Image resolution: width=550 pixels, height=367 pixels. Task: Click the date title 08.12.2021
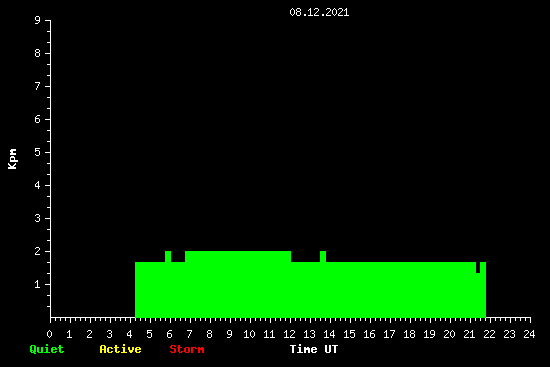pyautogui.click(x=319, y=12)
